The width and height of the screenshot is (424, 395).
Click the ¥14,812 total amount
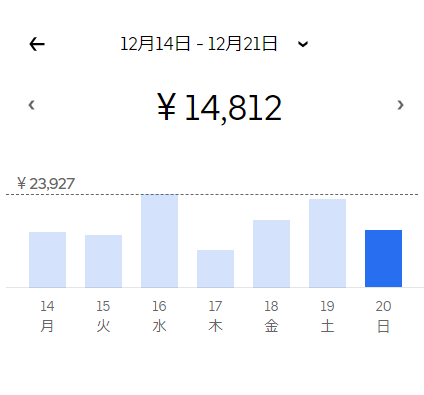coord(219,107)
